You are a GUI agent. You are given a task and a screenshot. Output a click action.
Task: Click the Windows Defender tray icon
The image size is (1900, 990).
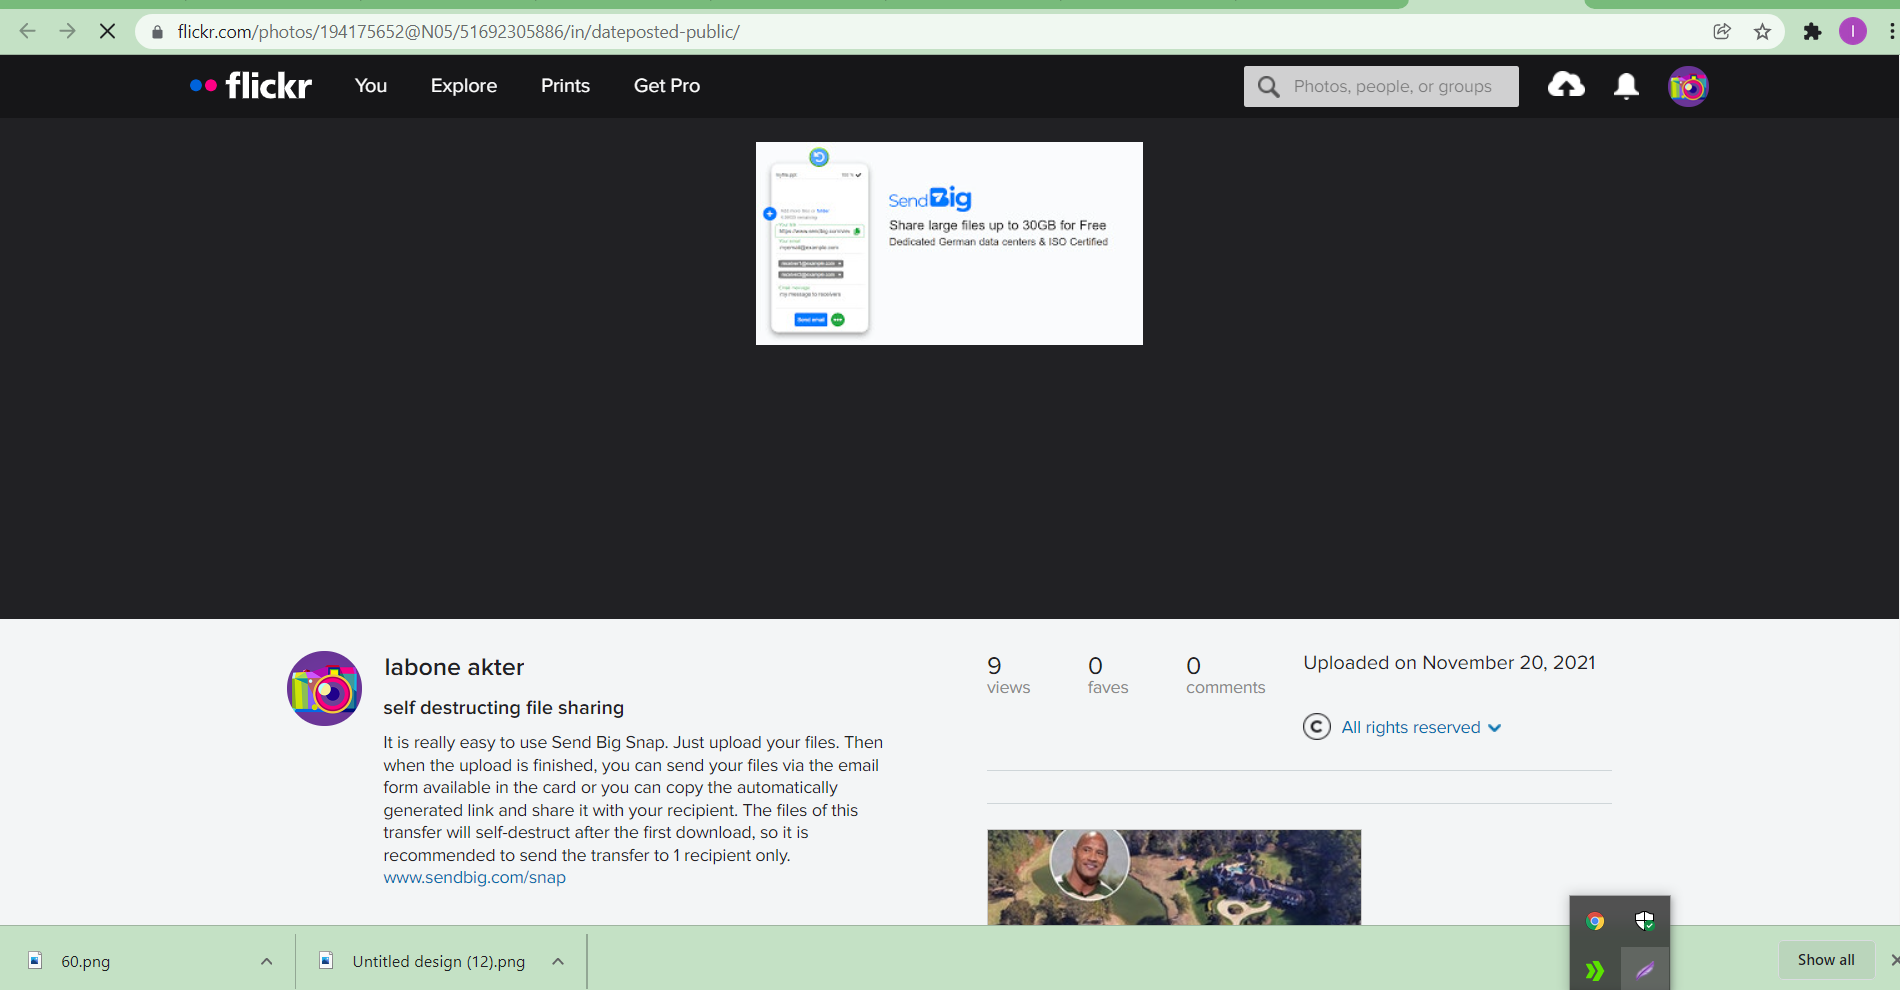point(1646,920)
